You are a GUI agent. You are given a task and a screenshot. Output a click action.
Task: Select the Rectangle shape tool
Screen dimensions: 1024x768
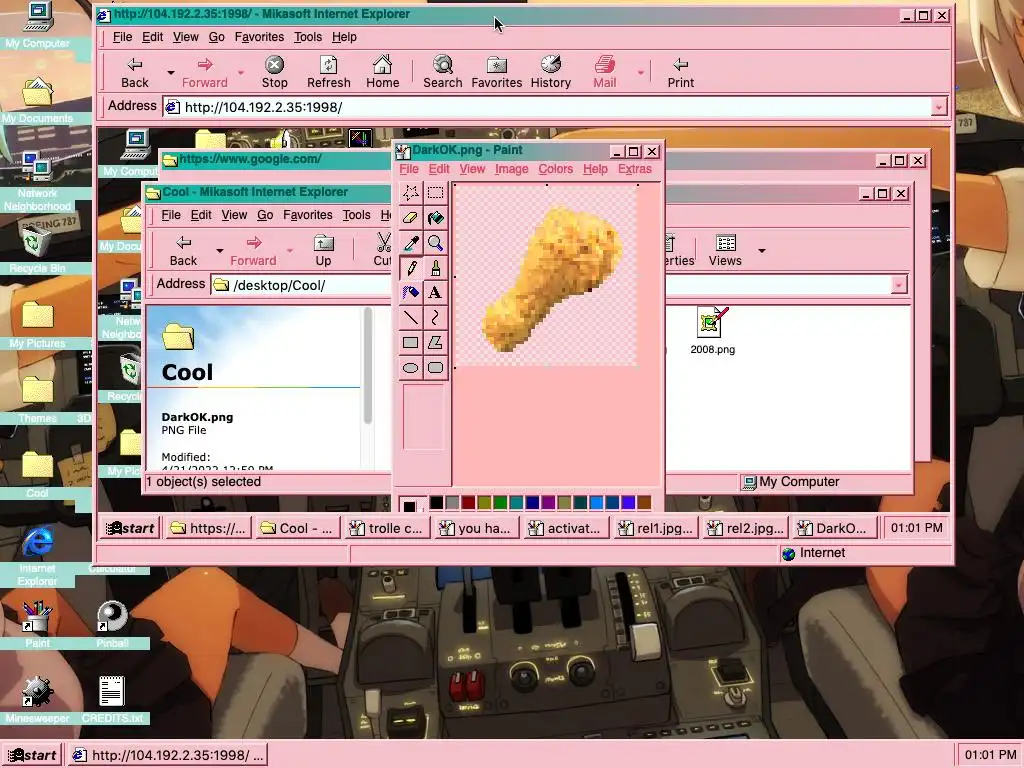click(x=411, y=342)
